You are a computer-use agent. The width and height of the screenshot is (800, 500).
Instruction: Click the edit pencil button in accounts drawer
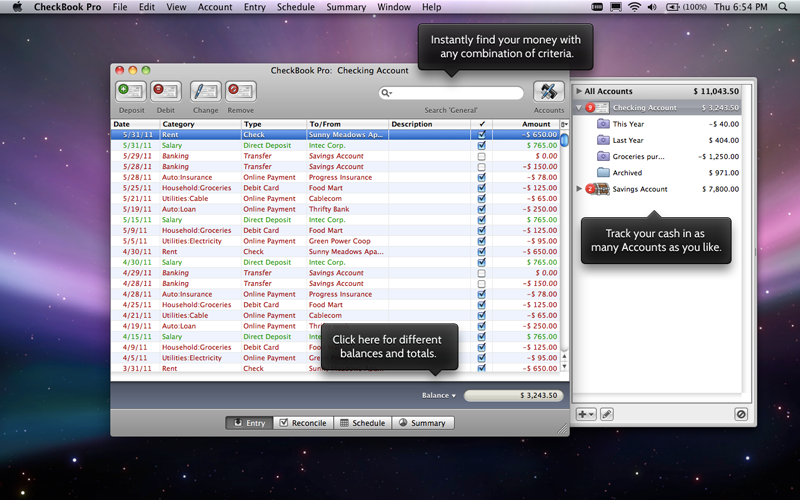point(607,414)
